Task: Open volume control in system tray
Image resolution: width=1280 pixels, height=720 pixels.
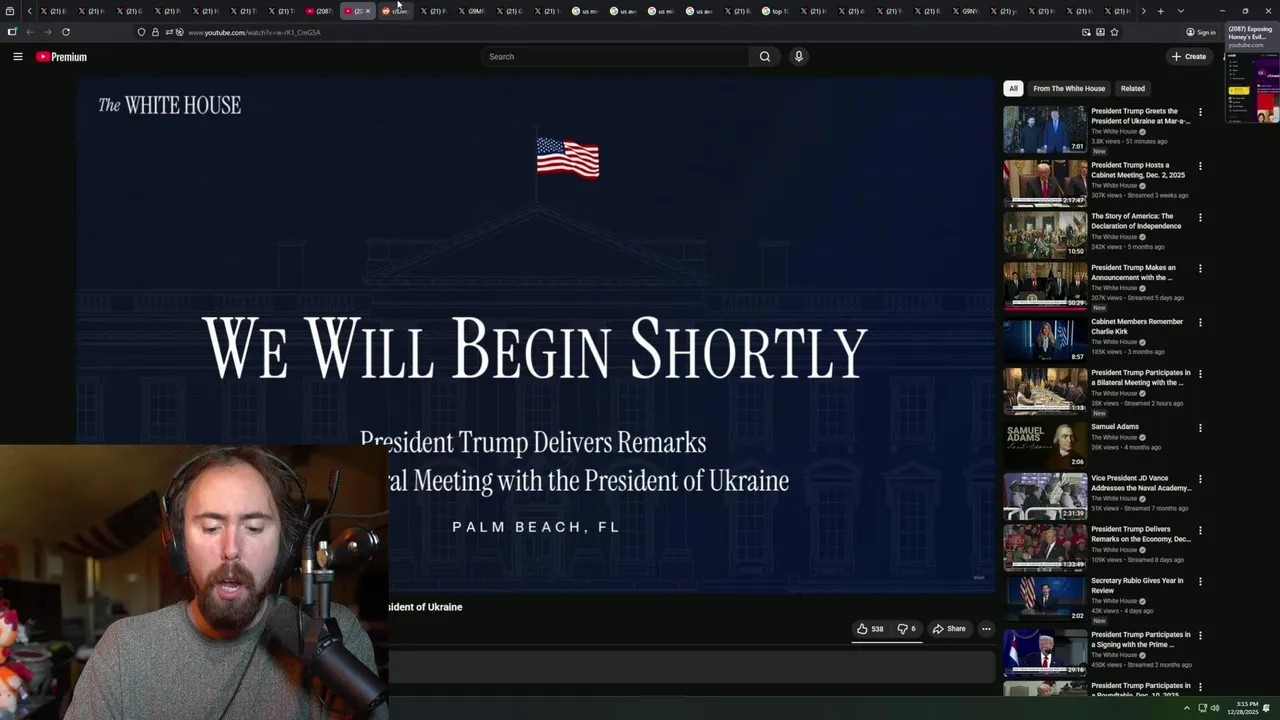Action: click(x=1215, y=708)
